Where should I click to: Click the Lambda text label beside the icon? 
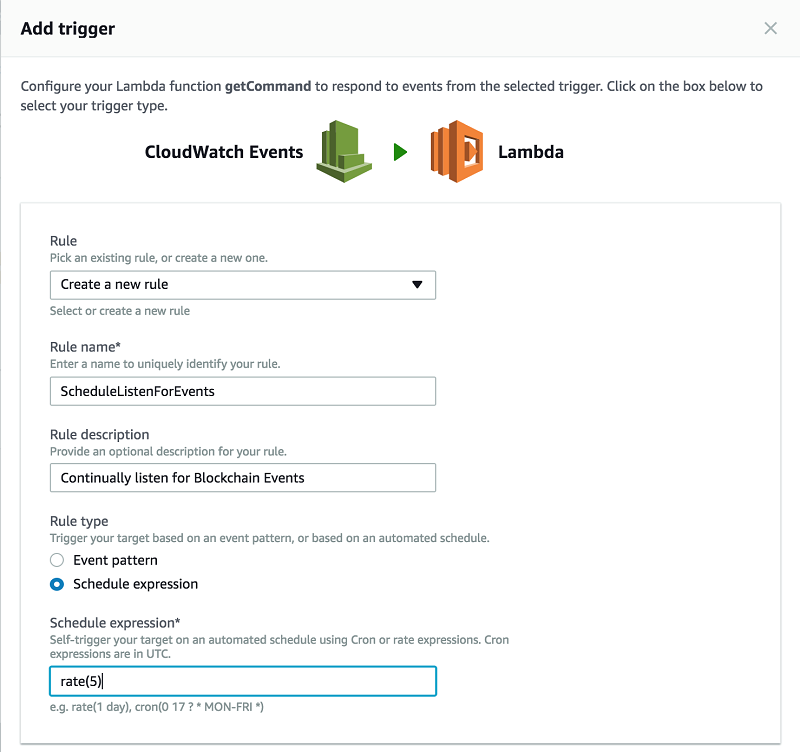coord(531,152)
